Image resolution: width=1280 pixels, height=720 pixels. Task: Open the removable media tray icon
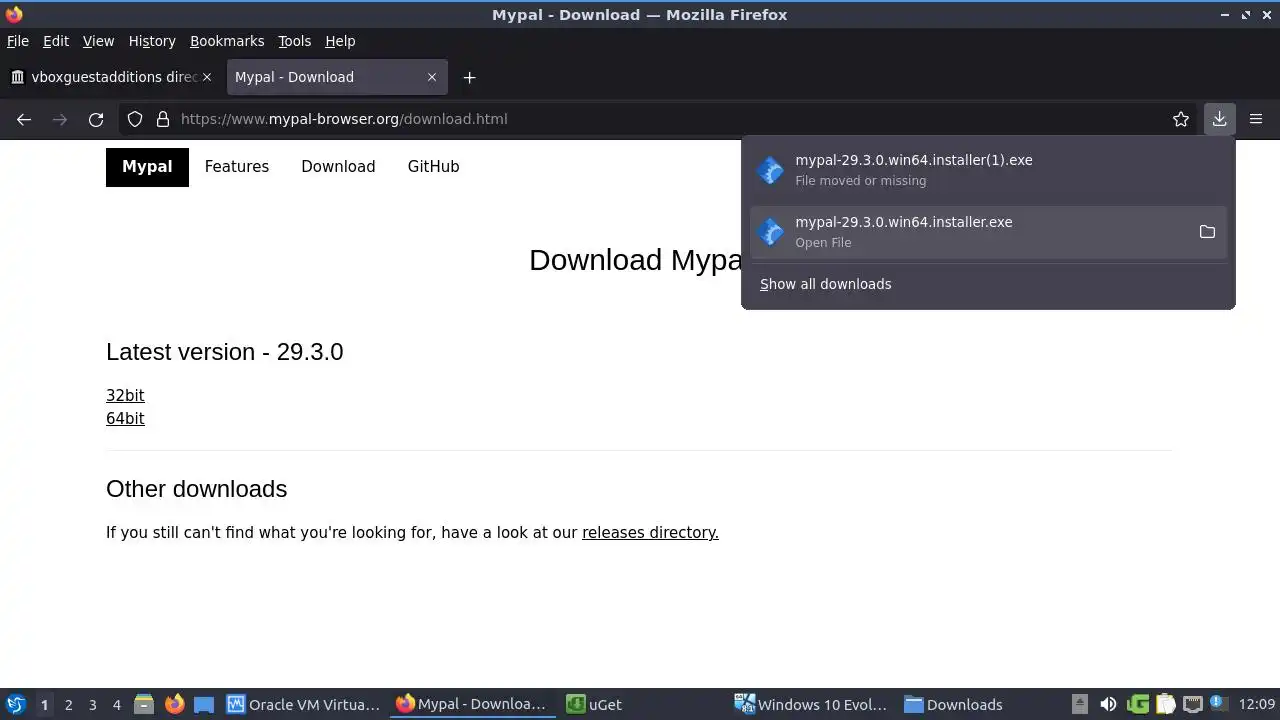coord(1080,704)
